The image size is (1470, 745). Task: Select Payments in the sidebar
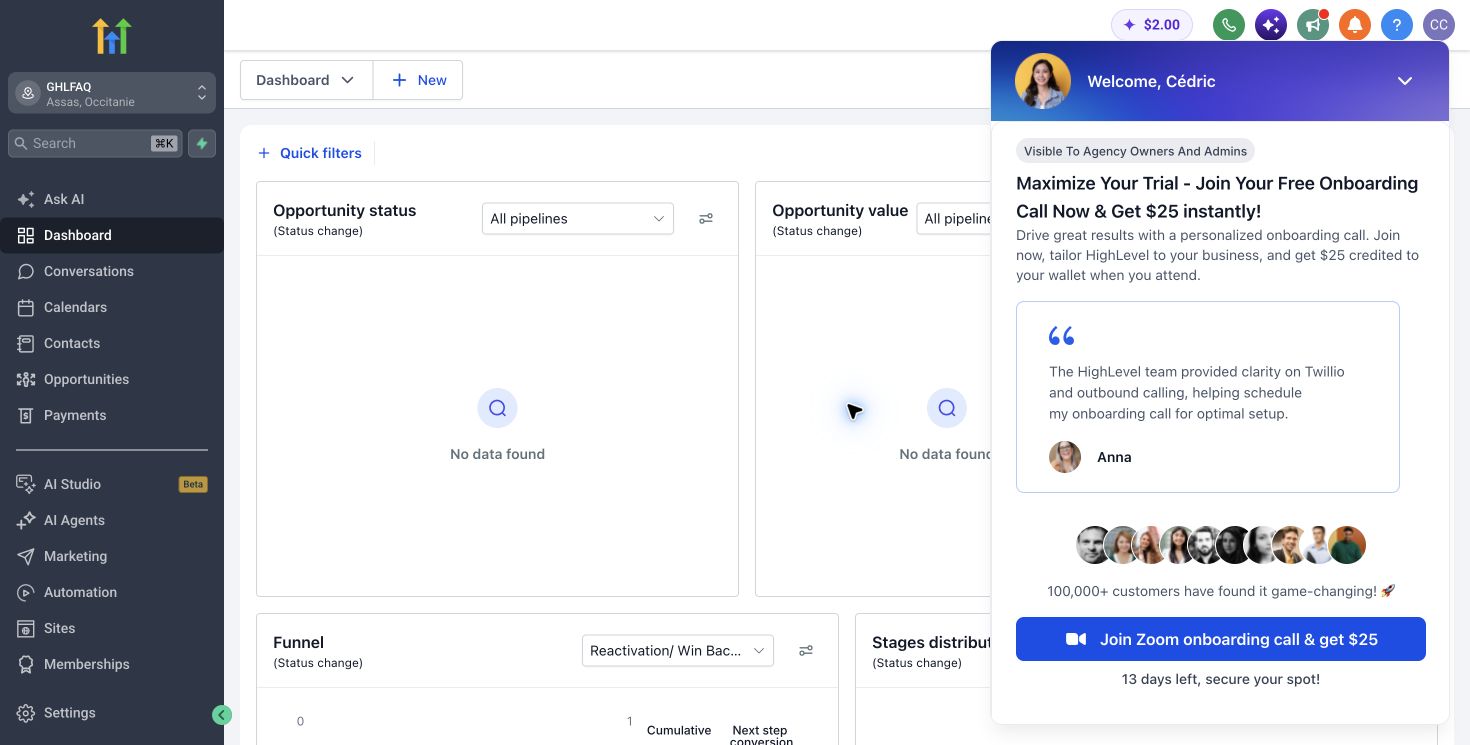112,415
